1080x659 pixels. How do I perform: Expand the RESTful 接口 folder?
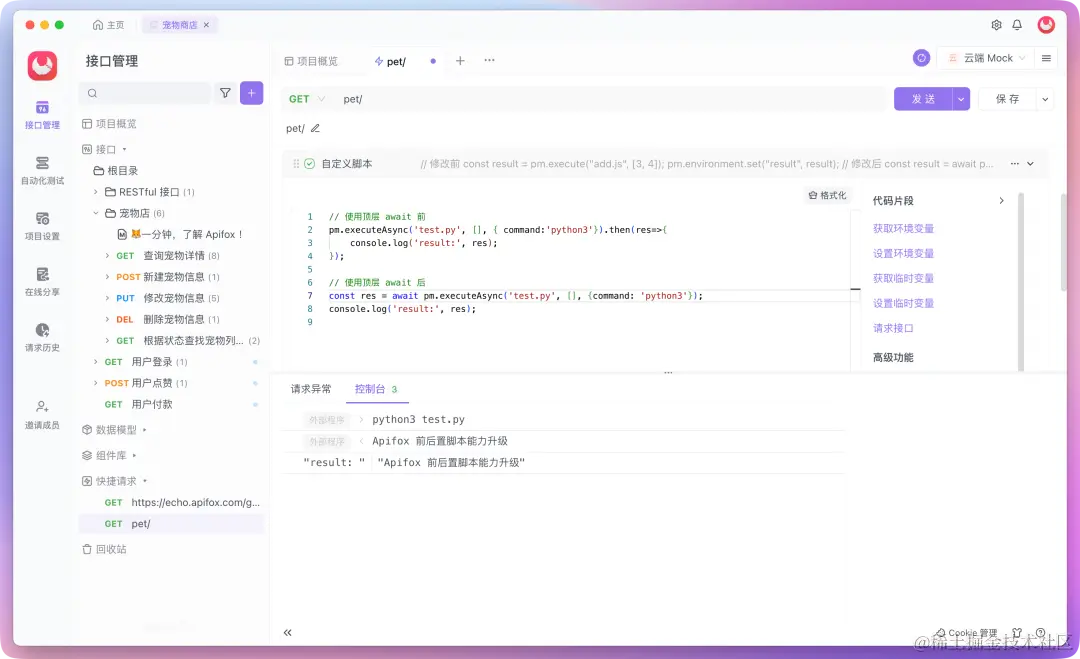coord(96,192)
